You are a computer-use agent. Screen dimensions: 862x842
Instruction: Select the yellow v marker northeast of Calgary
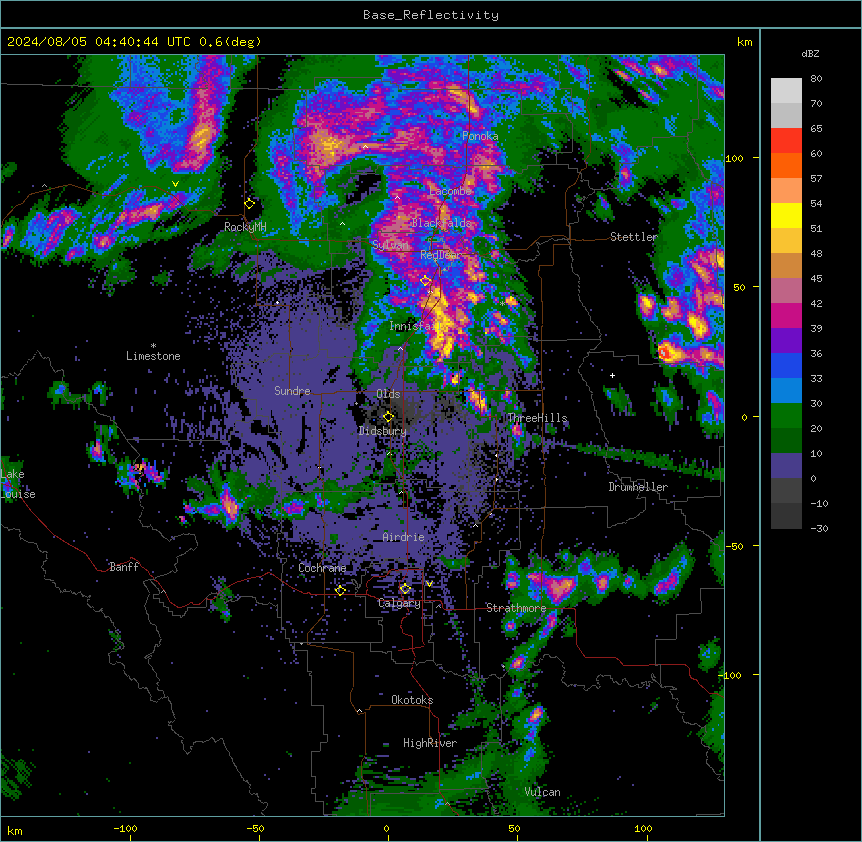[x=429, y=584]
